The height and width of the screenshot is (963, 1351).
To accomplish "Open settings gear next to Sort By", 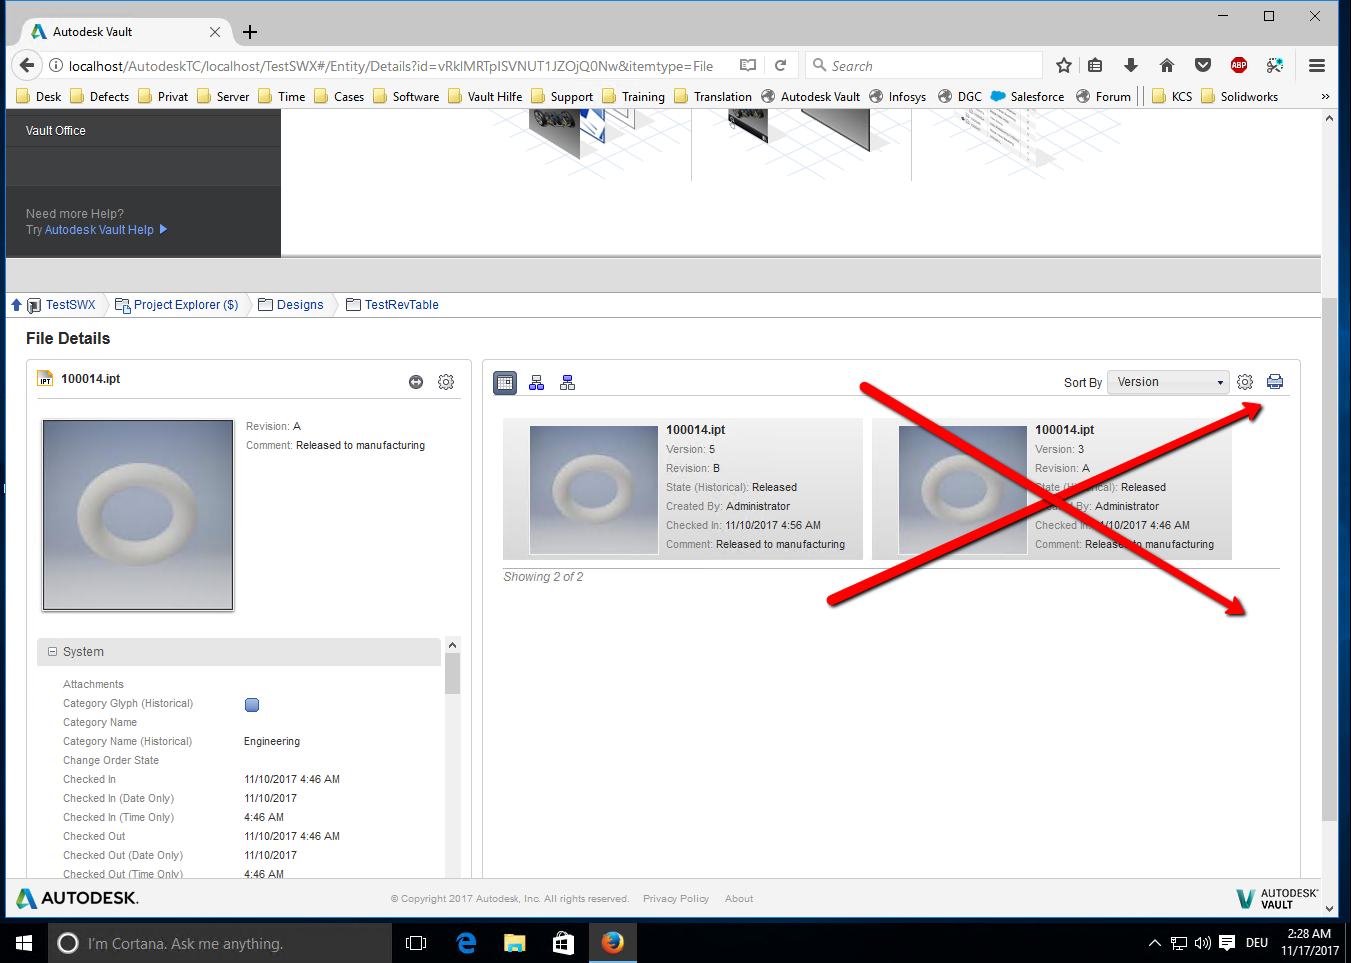I will (1245, 382).
